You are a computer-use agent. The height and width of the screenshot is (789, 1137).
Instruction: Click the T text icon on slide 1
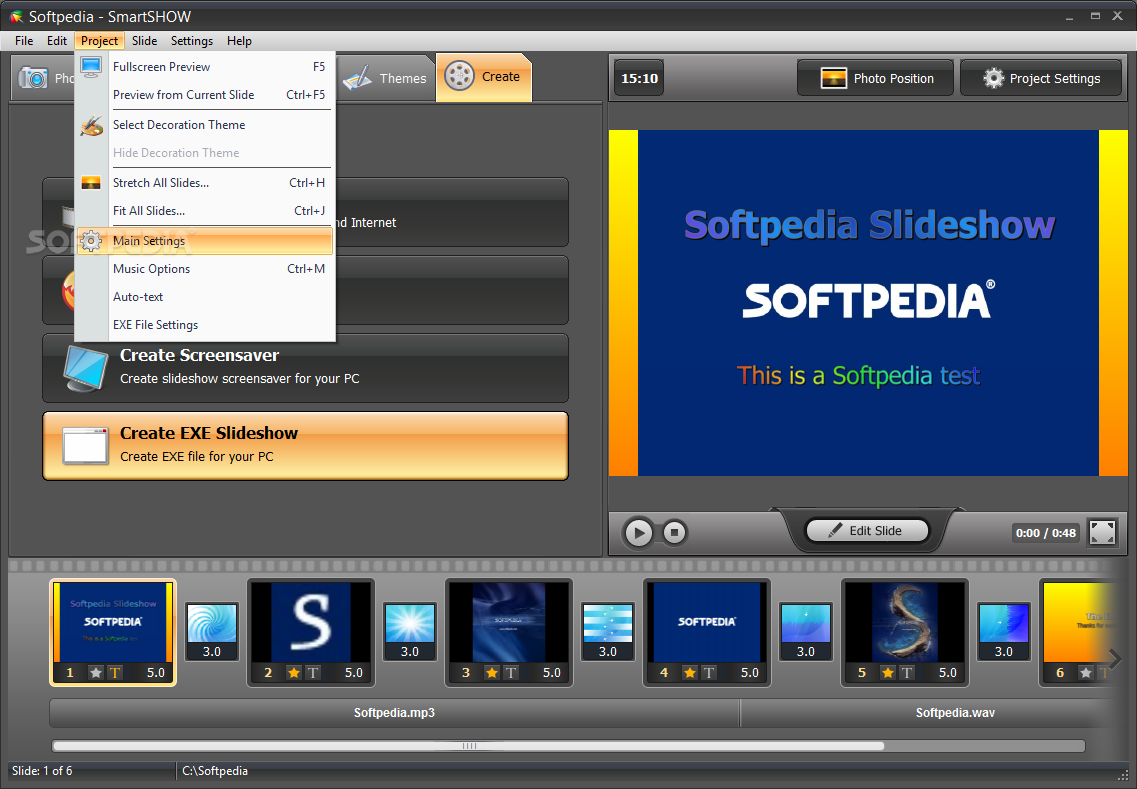[115, 672]
